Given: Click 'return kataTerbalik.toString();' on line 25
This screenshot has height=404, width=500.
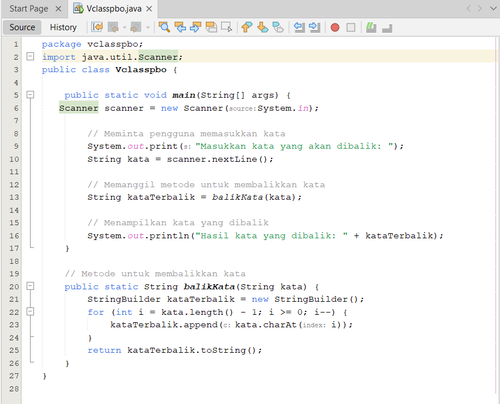Looking at the screenshot, I should pyautogui.click(x=175, y=350).
